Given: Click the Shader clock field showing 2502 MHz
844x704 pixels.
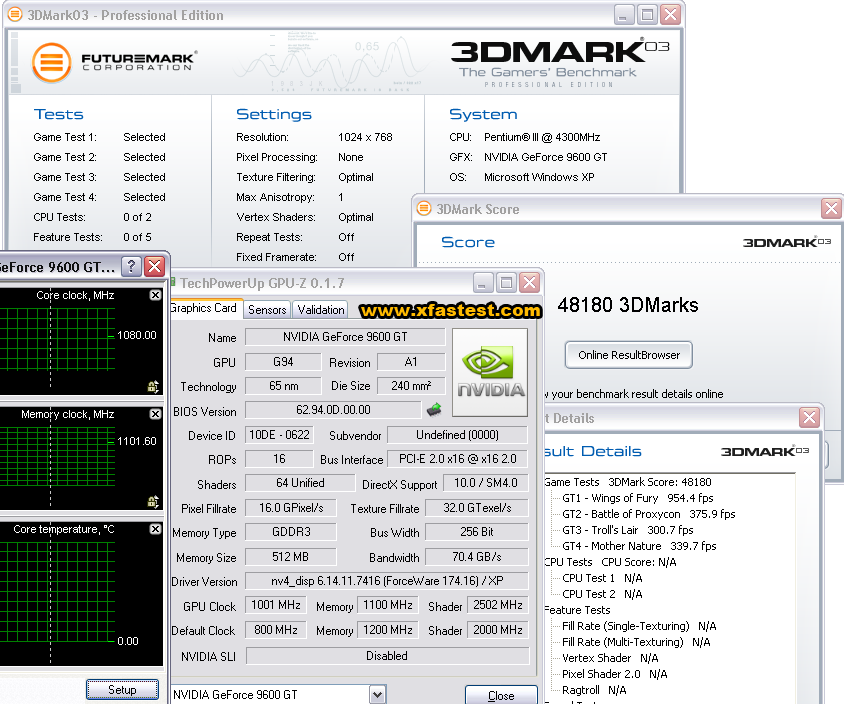Looking at the screenshot, I should click(x=498, y=605).
